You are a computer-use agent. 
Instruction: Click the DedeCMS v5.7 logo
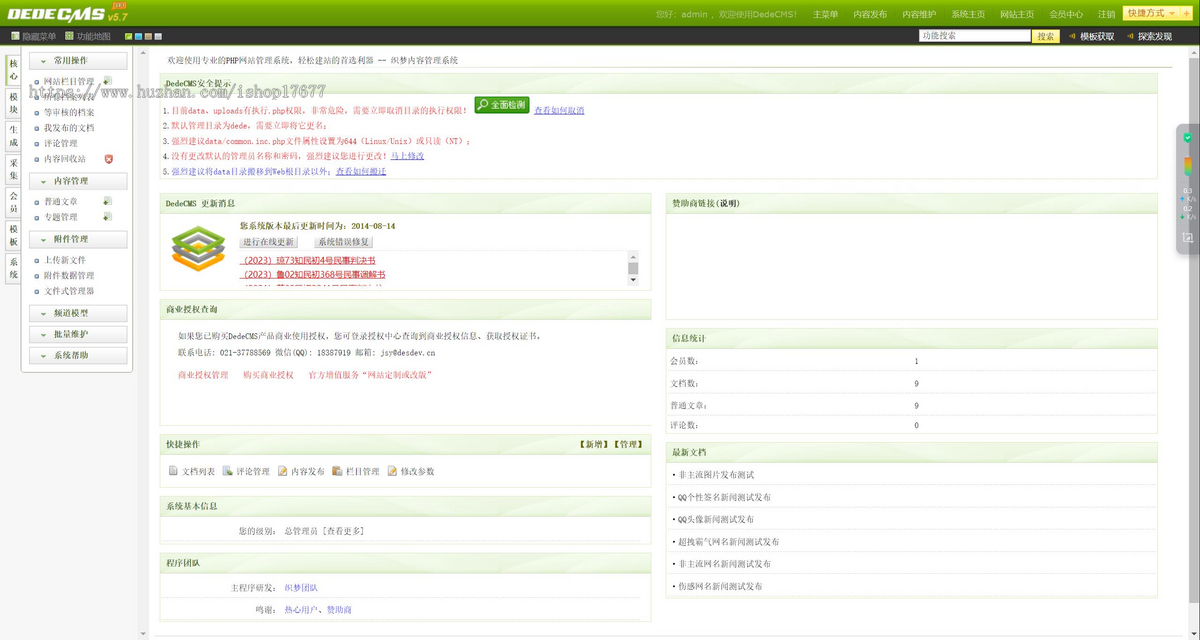point(68,13)
